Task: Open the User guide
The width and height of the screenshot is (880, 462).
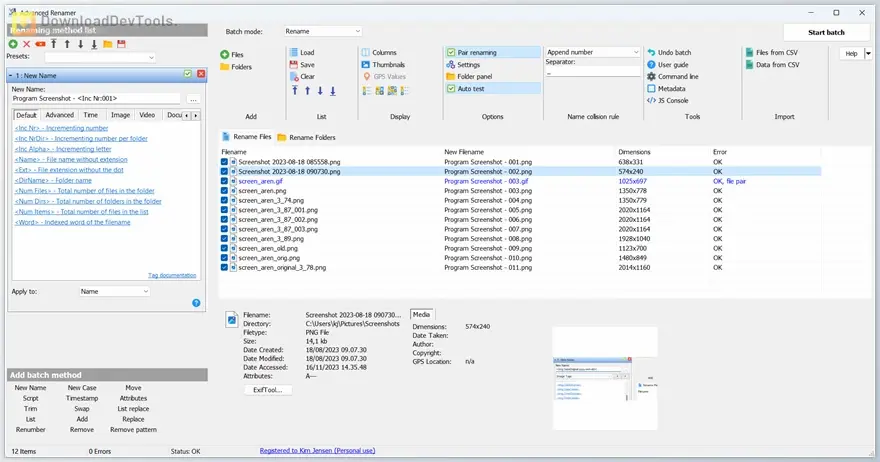Action: pos(668,65)
